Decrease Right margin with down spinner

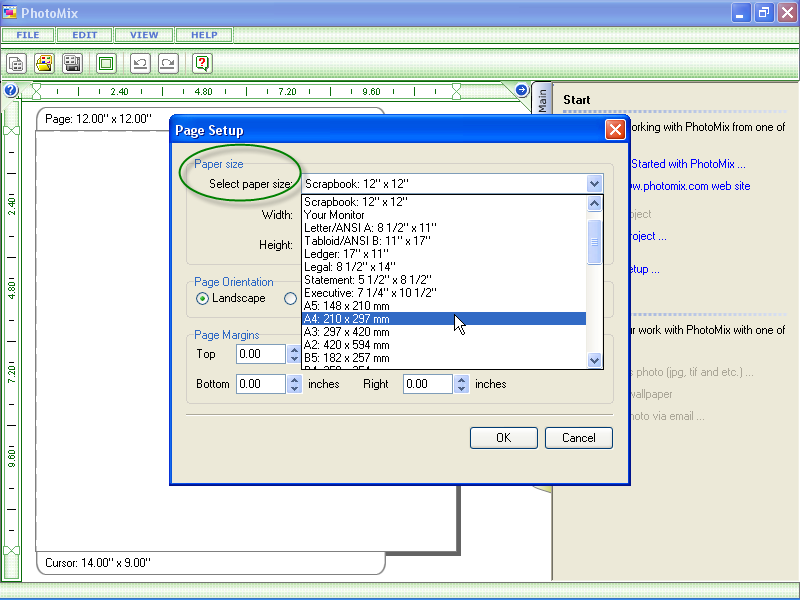point(462,389)
